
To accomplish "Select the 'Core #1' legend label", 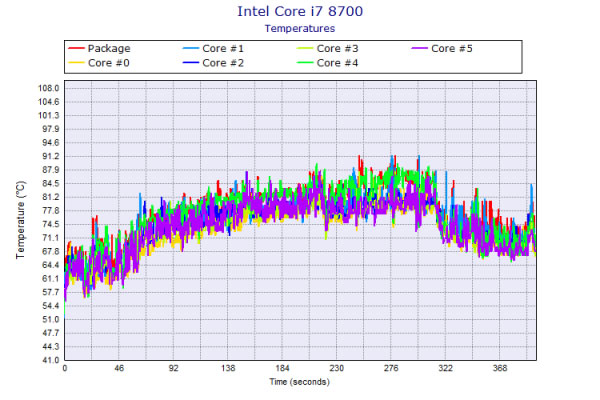I will click(223, 49).
